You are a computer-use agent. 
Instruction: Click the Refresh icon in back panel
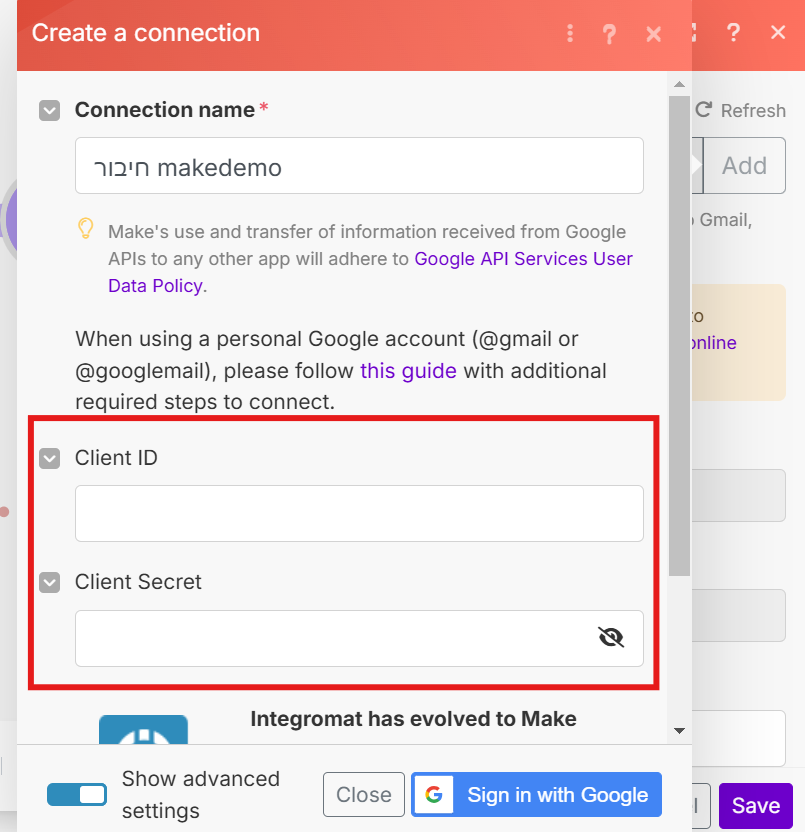(704, 110)
